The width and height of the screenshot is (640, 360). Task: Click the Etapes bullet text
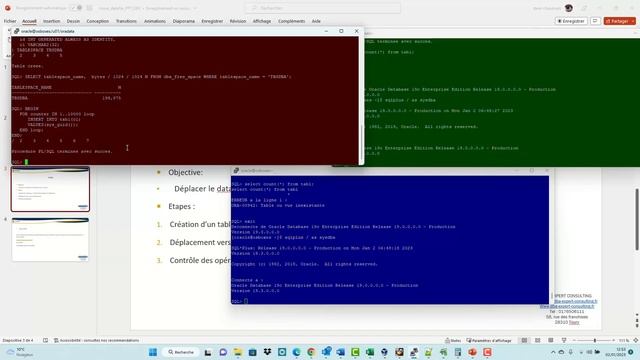pyautogui.click(x=182, y=207)
